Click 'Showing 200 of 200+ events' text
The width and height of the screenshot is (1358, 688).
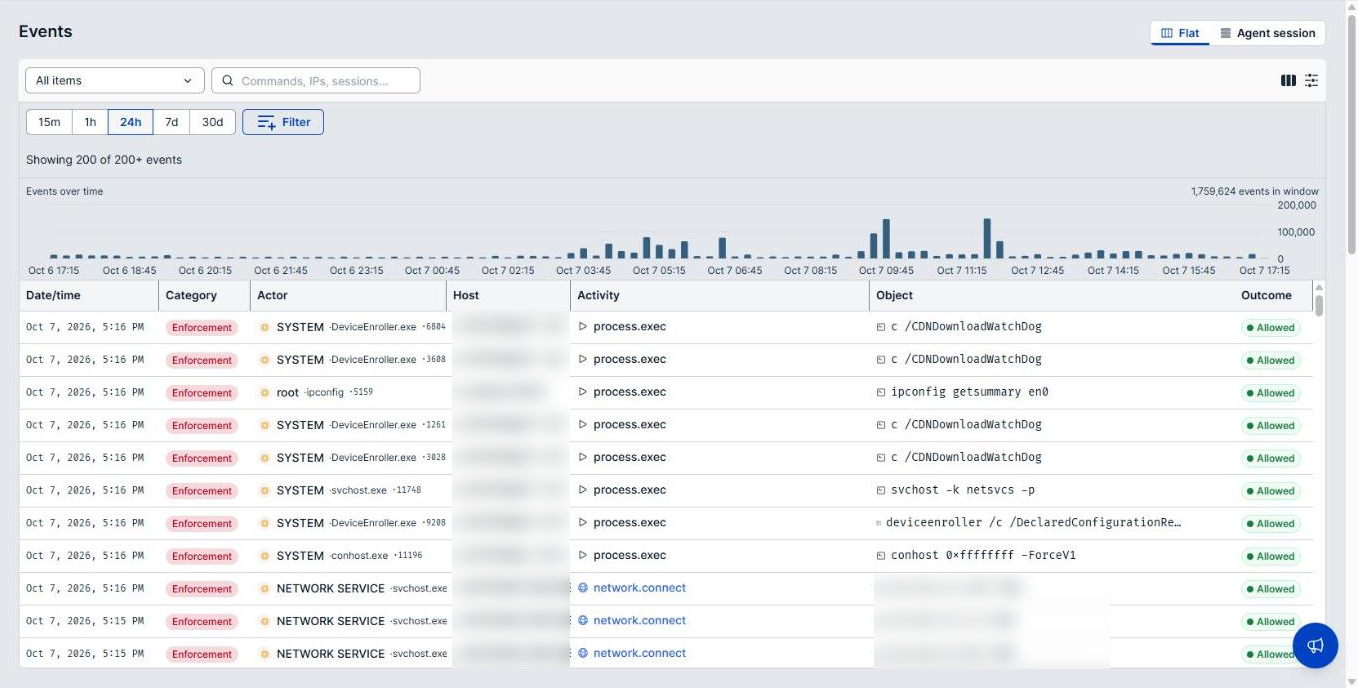[104, 160]
